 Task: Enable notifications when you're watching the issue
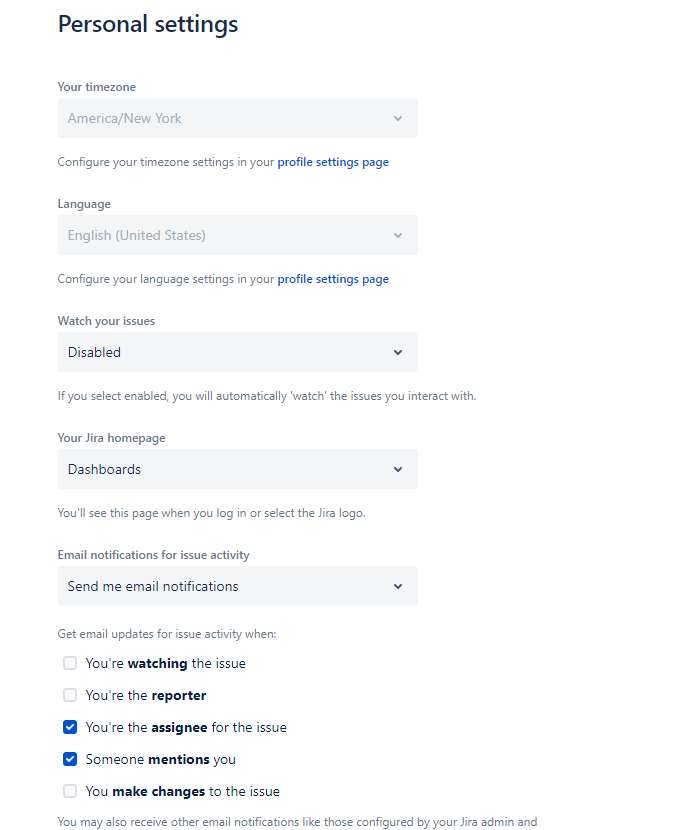[x=70, y=663]
